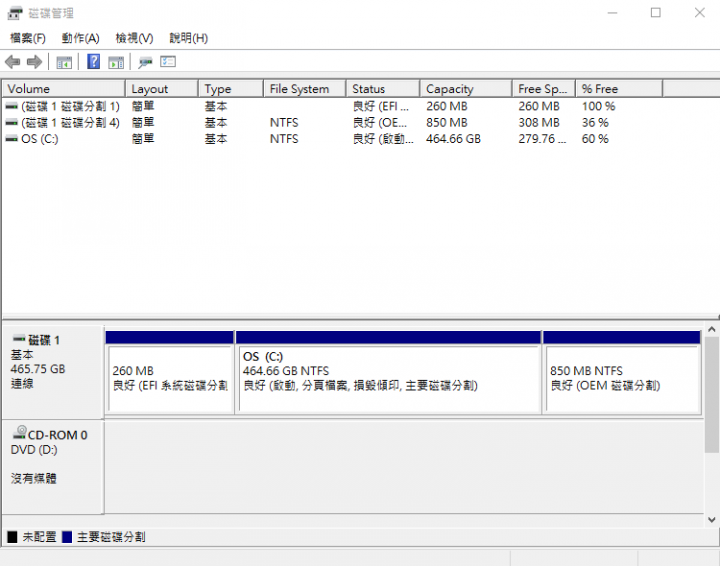Click the 60 % free cell
This screenshot has height=566, width=720.
[x=595, y=139]
